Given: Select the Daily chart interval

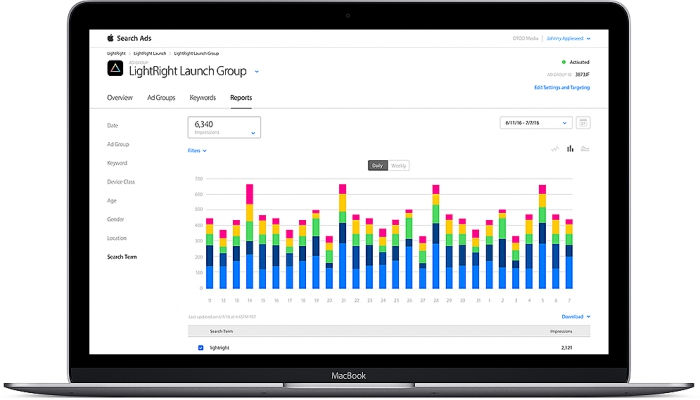Looking at the screenshot, I should point(378,166).
